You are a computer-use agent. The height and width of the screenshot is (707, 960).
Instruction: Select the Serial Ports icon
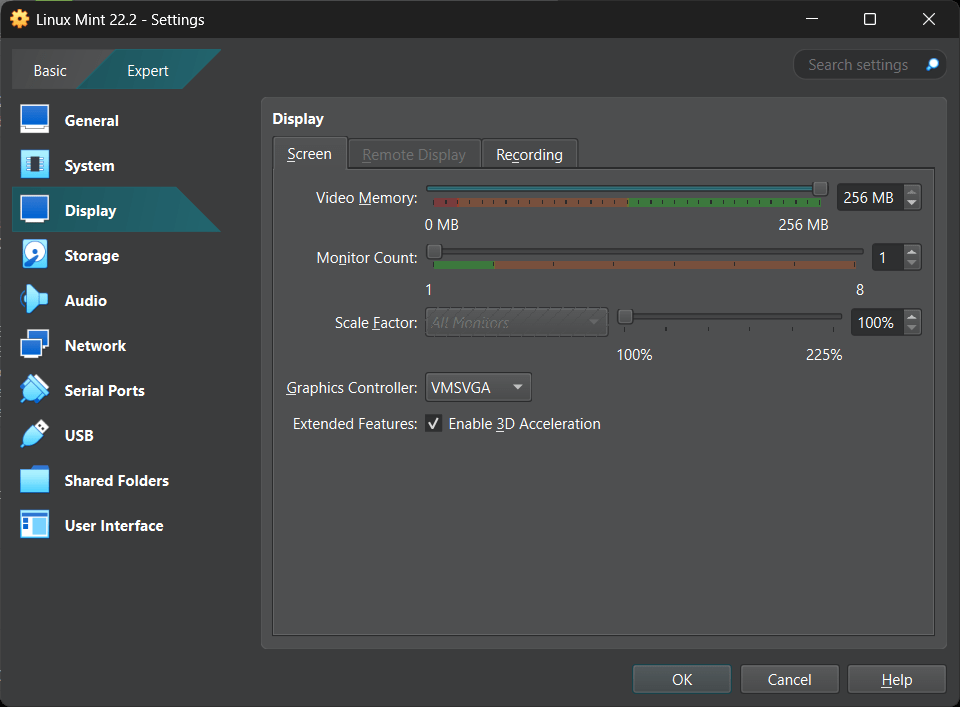click(x=35, y=390)
